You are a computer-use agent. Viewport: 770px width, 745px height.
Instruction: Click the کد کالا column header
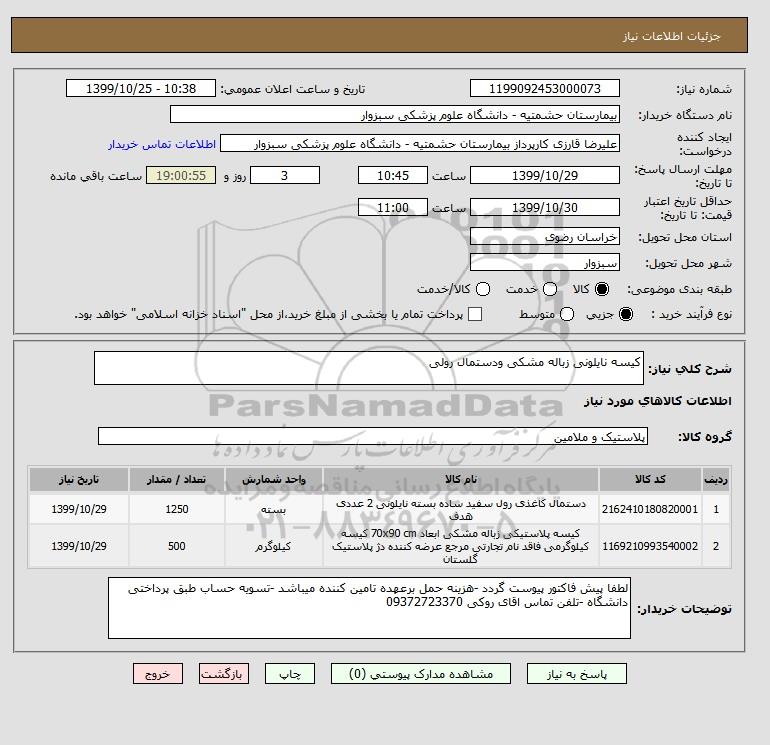point(650,479)
